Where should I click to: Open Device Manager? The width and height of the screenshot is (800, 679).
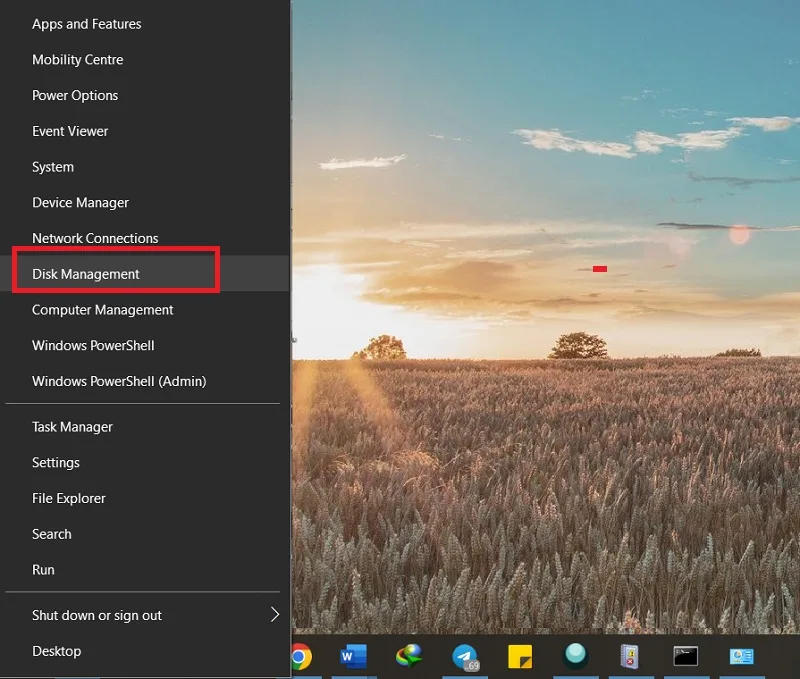coord(145,203)
